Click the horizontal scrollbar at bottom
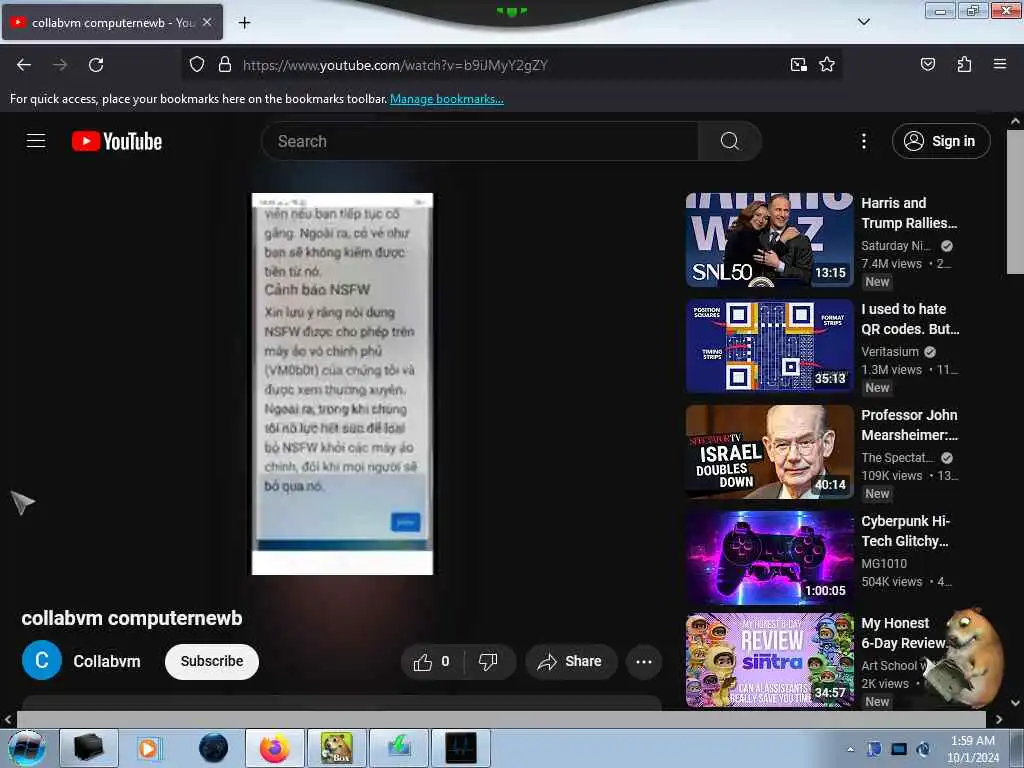This screenshot has height=768, width=1024. coord(501,719)
